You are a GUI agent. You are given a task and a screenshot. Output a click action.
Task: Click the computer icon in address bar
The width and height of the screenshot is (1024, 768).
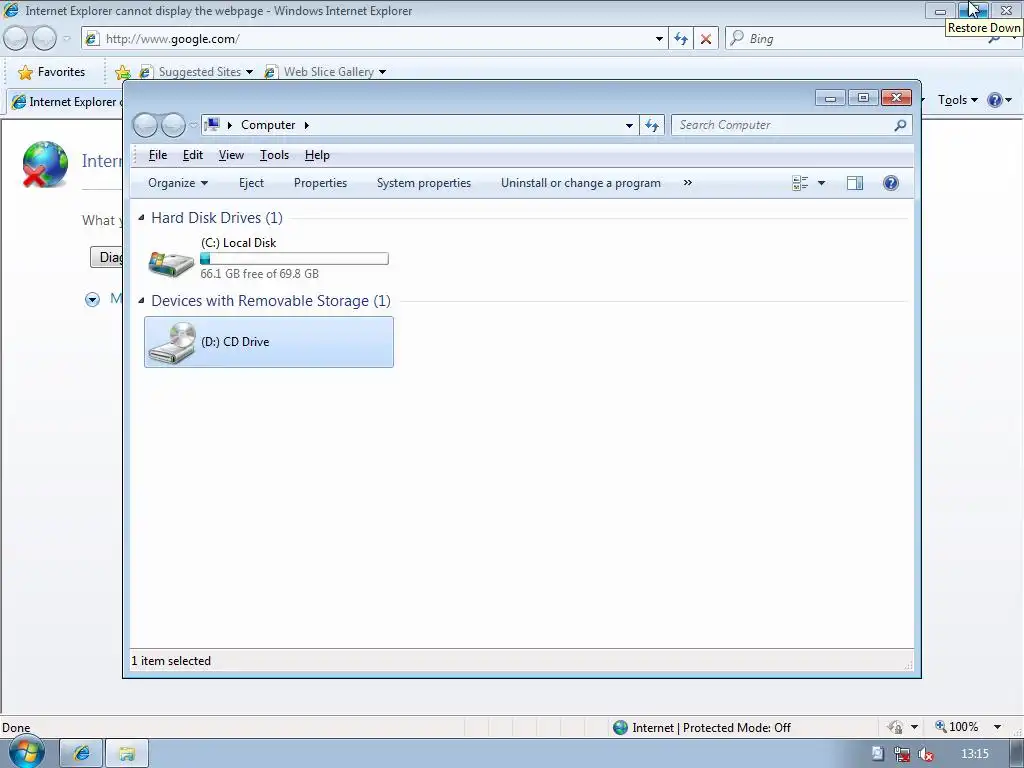point(212,124)
